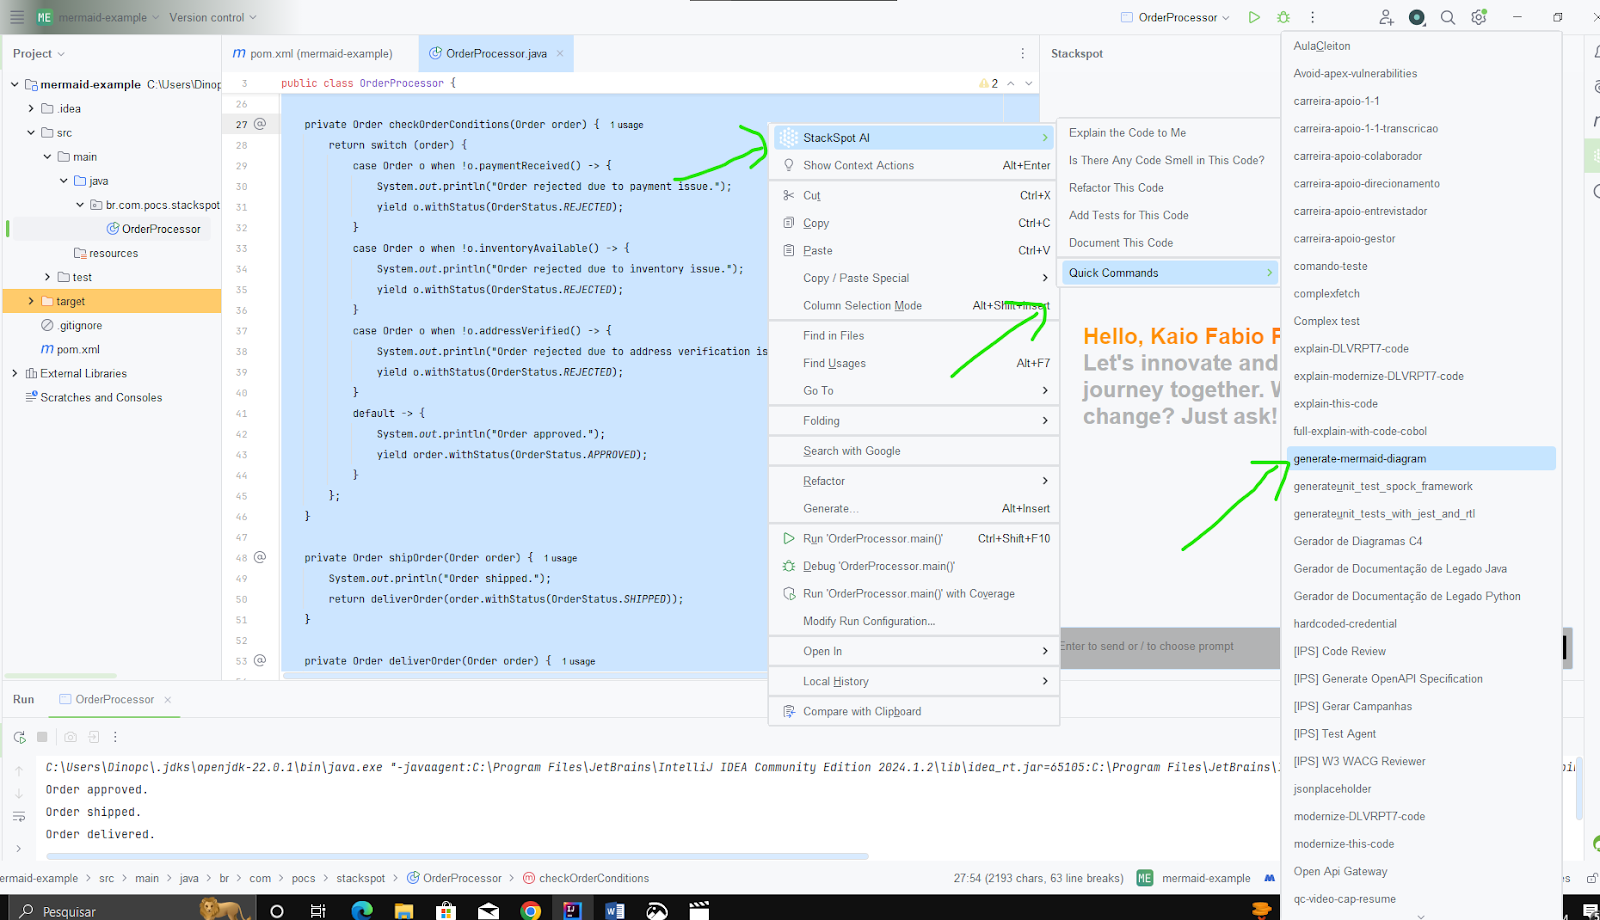Click gutter icon at line 48
Image resolution: width=1600 pixels, height=920 pixels.
(x=260, y=557)
